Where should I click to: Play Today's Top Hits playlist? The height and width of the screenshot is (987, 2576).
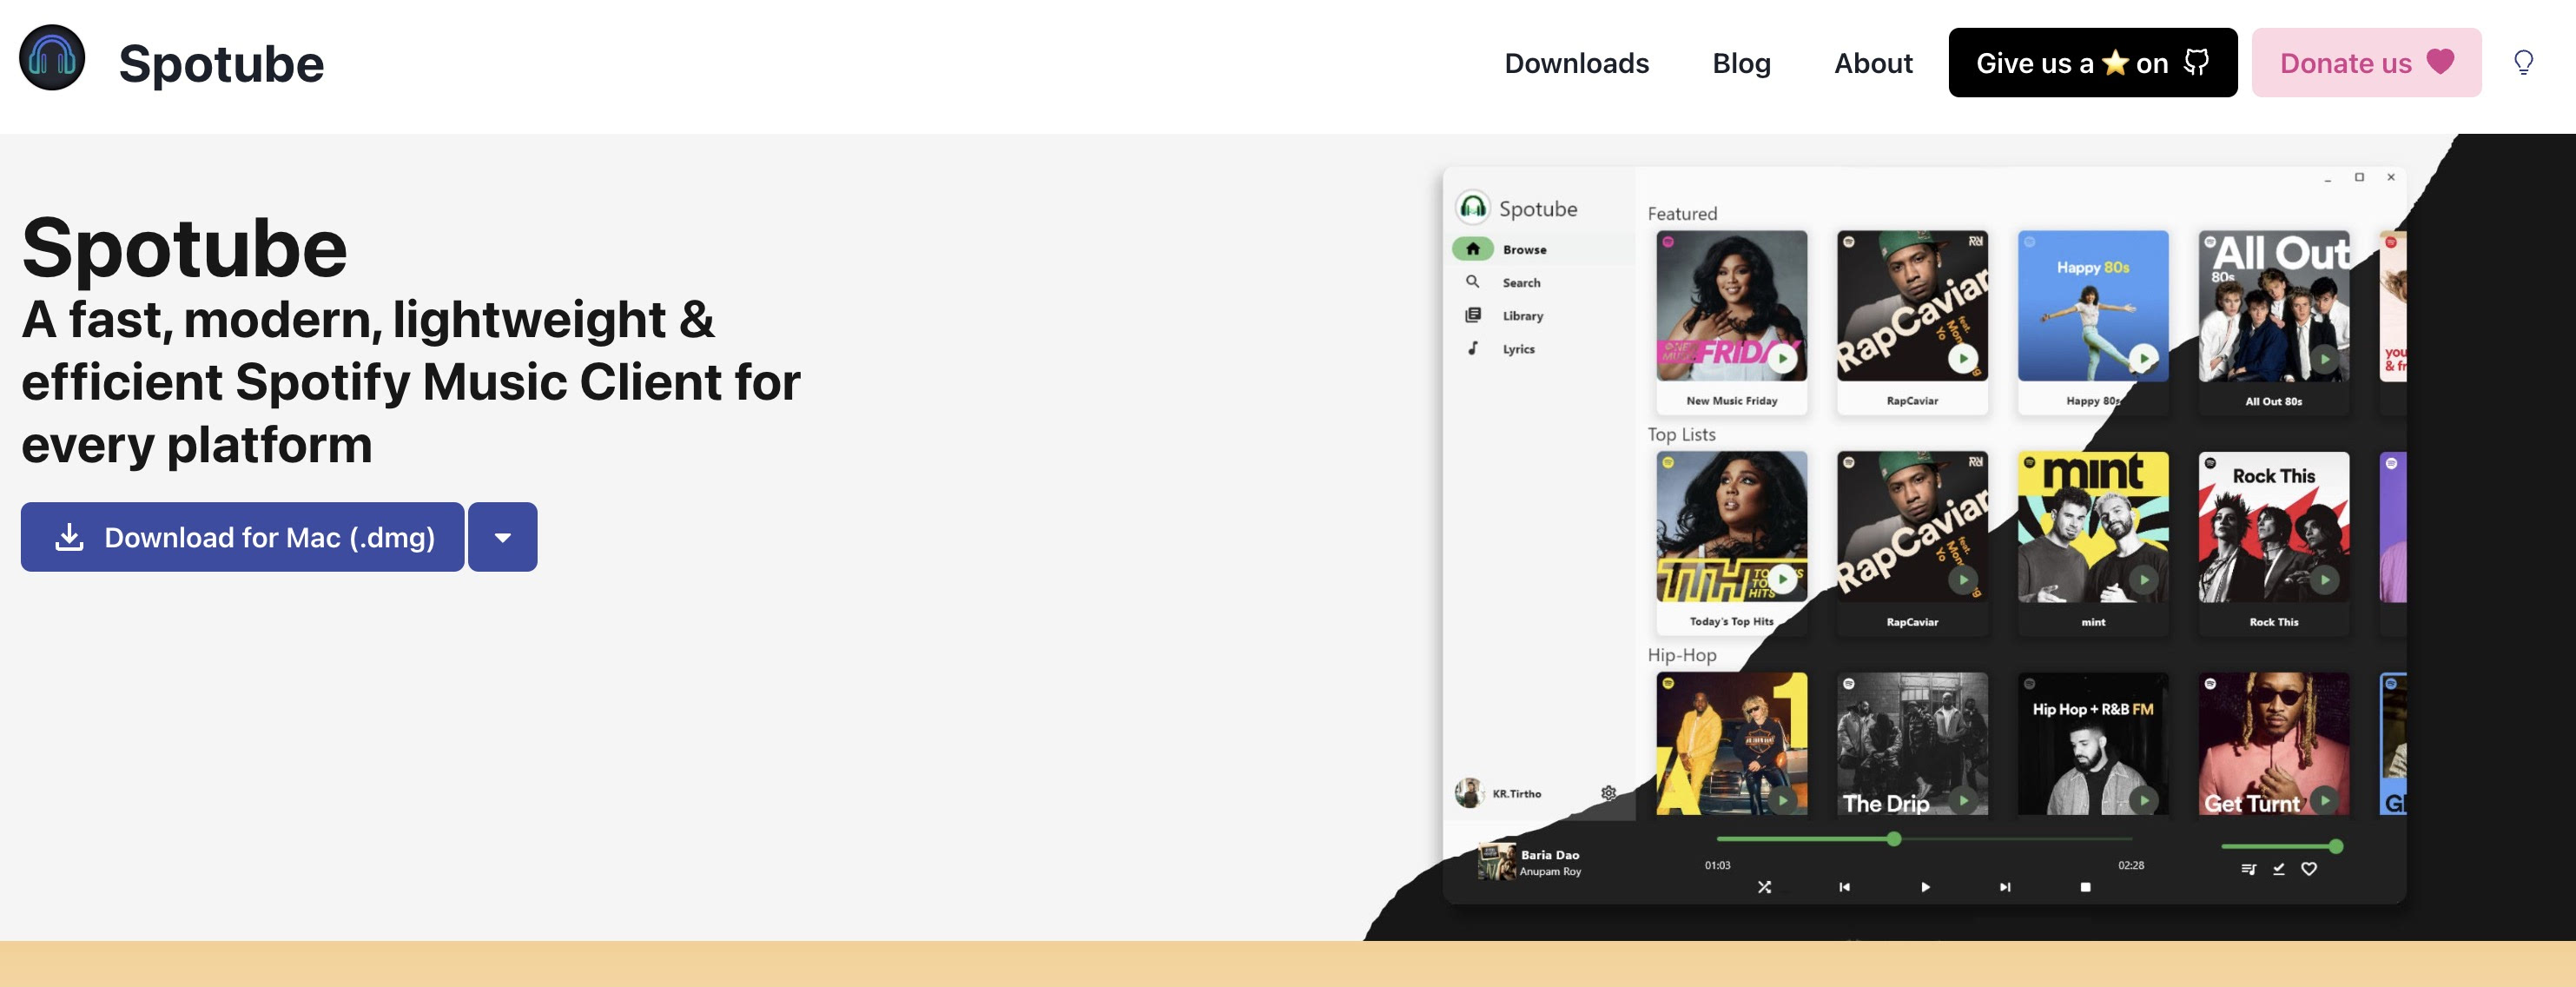pyautogui.click(x=1782, y=579)
